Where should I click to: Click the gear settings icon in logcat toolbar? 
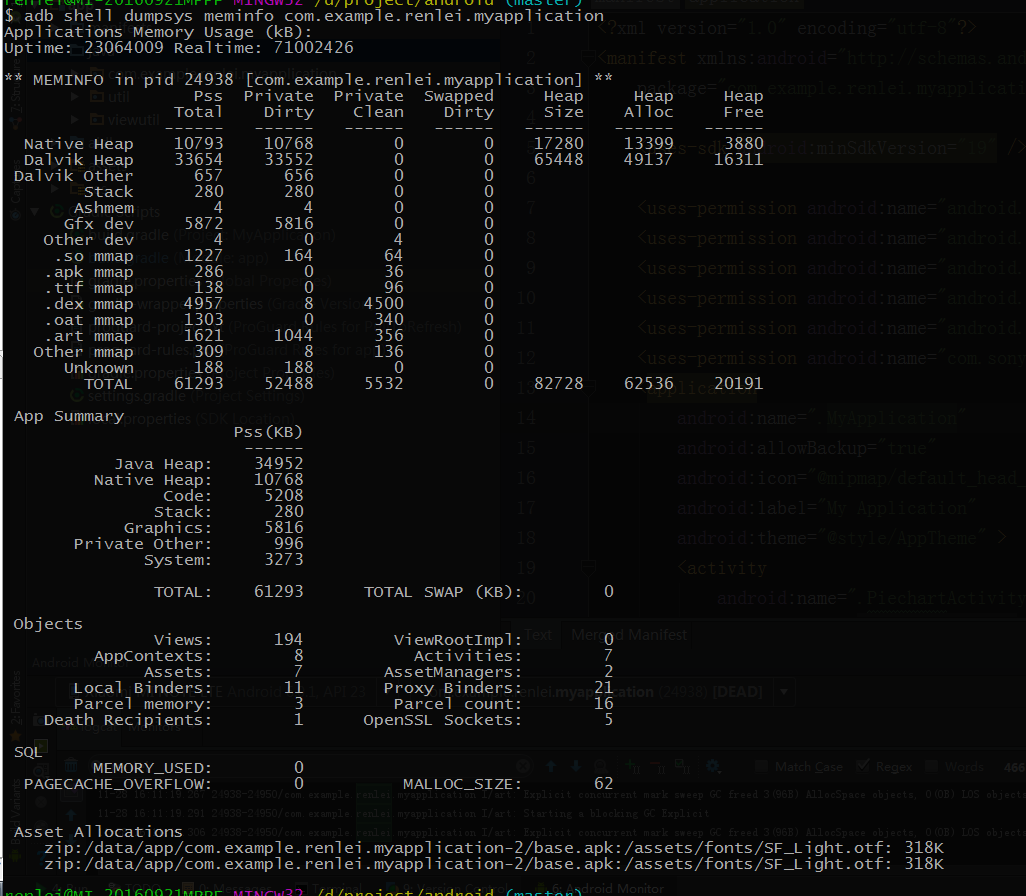click(x=713, y=766)
